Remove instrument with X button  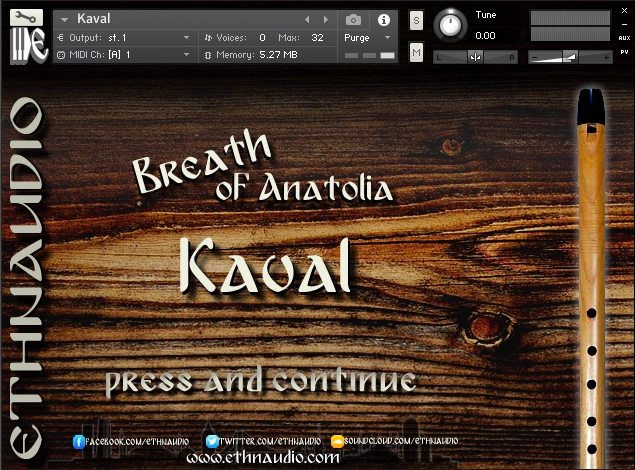click(x=624, y=11)
